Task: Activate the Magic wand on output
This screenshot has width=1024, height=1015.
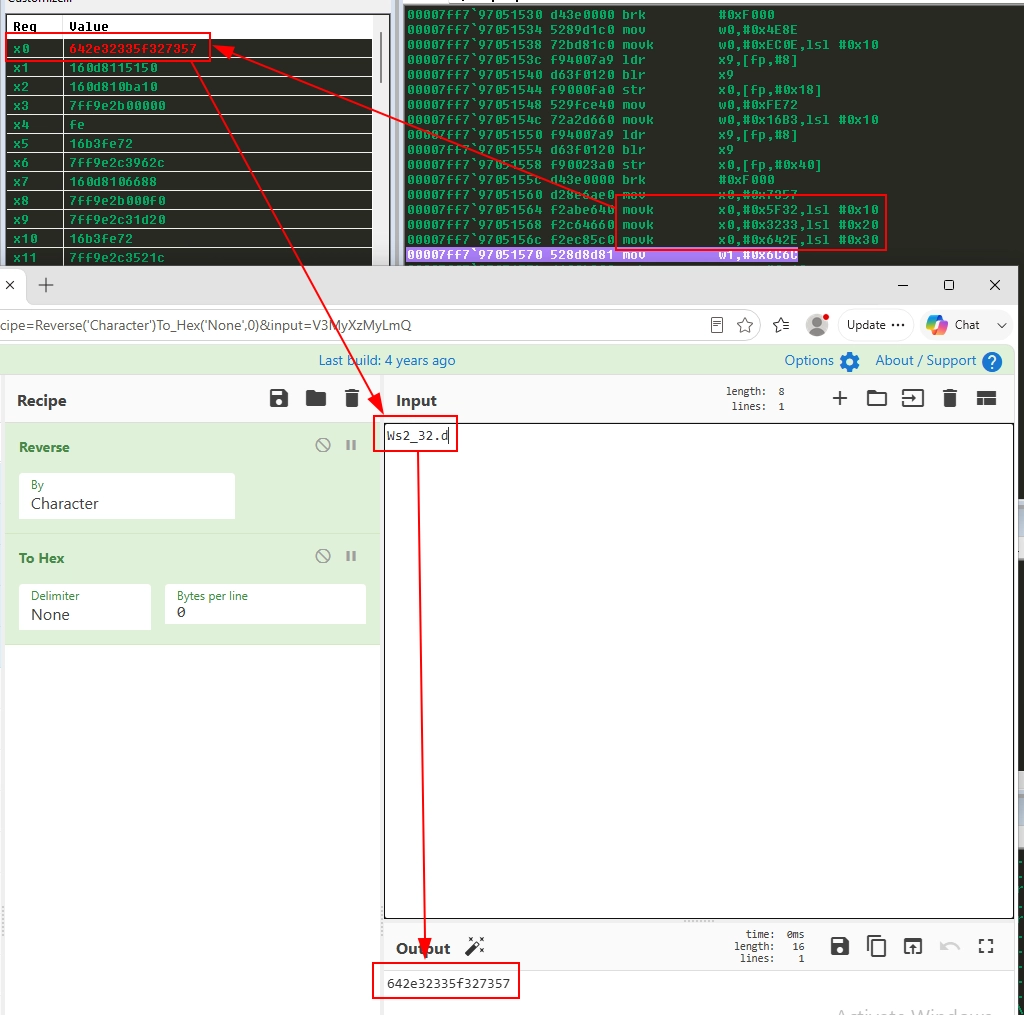Action: tap(475, 946)
